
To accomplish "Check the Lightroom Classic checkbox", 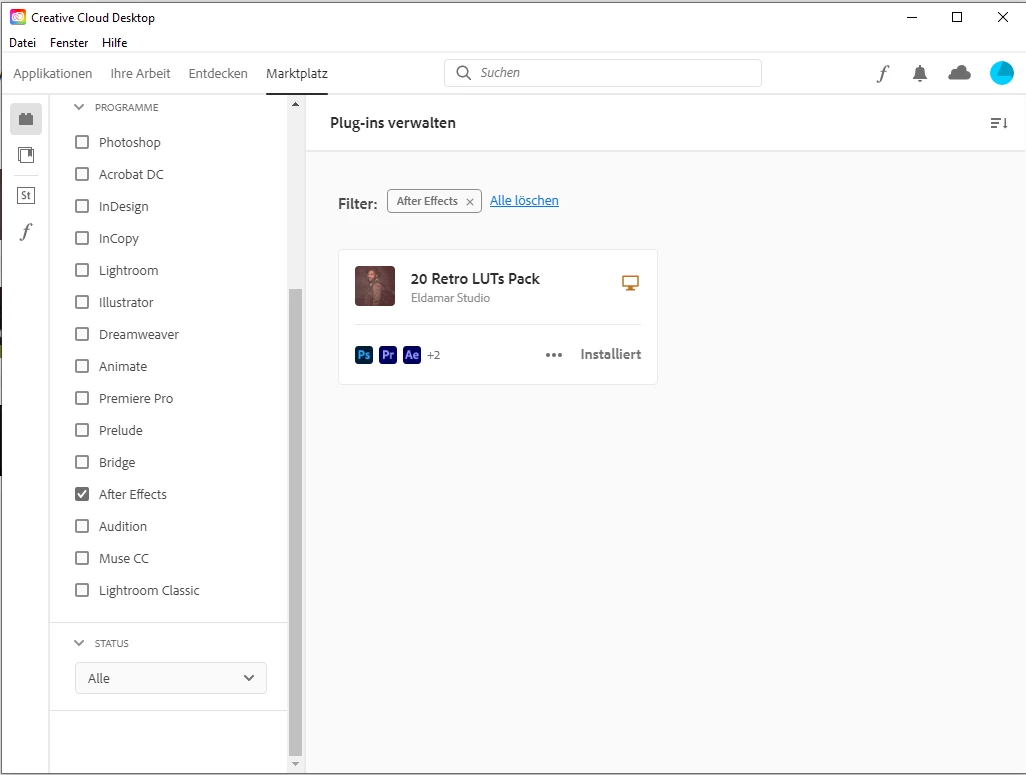I will 82,590.
